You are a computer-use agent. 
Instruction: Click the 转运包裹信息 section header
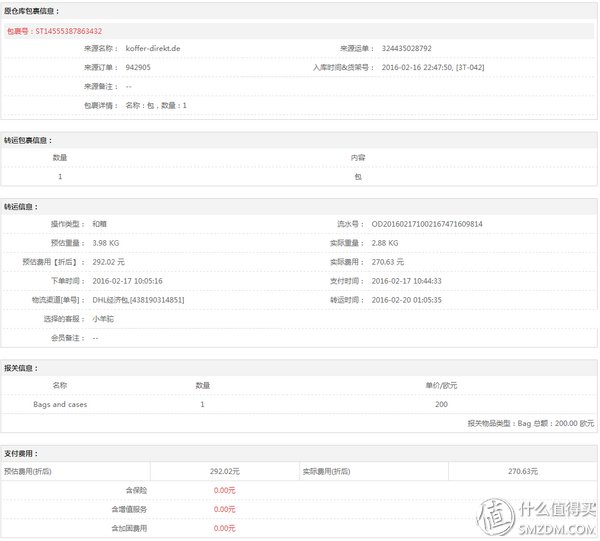click(x=28, y=140)
